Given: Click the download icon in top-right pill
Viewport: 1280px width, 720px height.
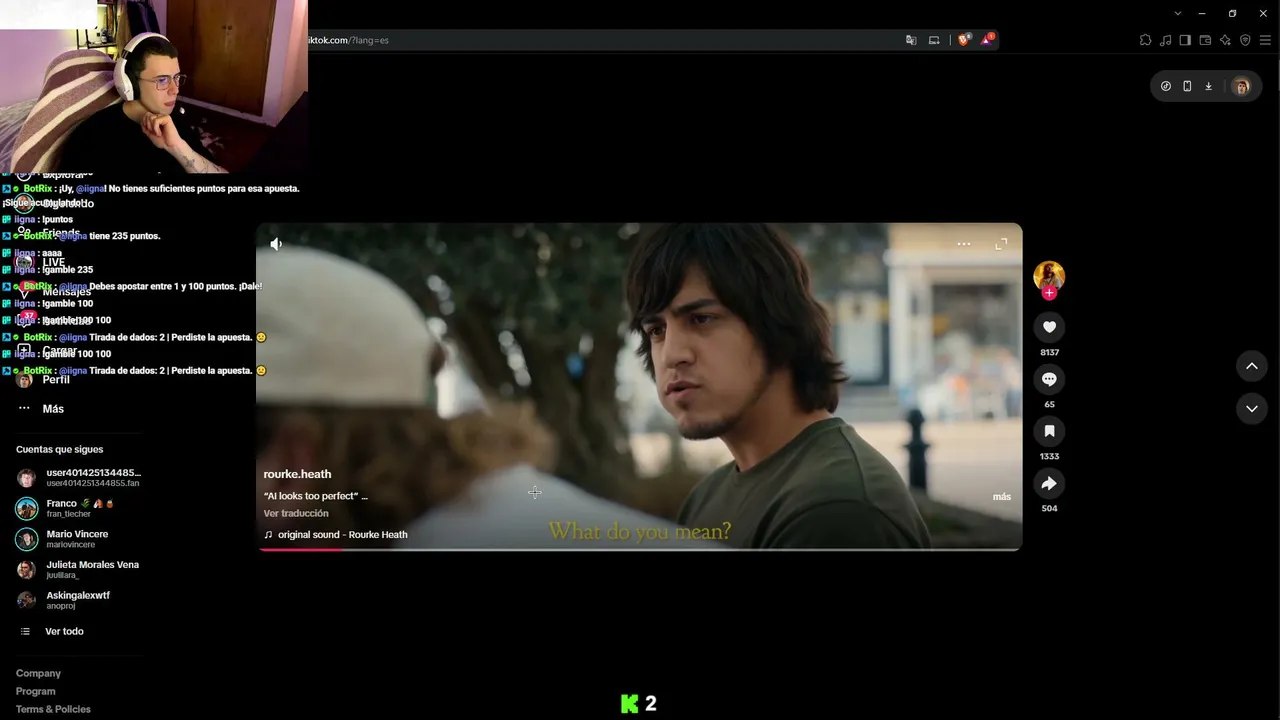Looking at the screenshot, I should tap(1208, 86).
